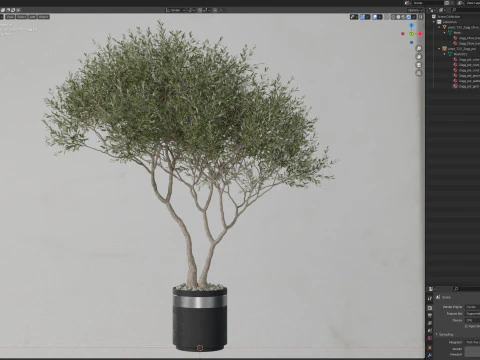Open the Add menu in viewport header
Screen dimensions: 480x360
(x=32, y=17)
